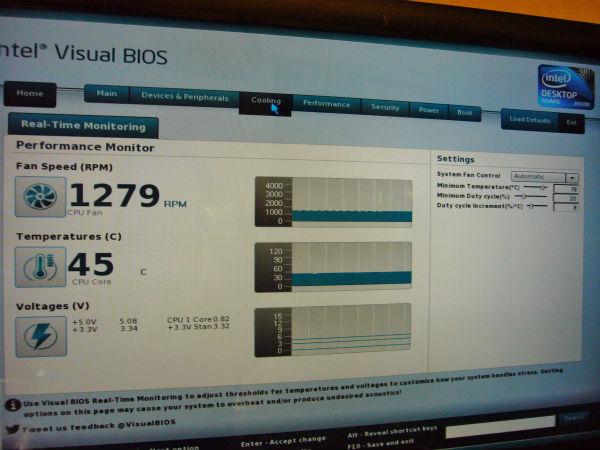The width and height of the screenshot is (600, 450).
Task: Click the Minimum Duty cycle value field
Action: tap(566, 198)
